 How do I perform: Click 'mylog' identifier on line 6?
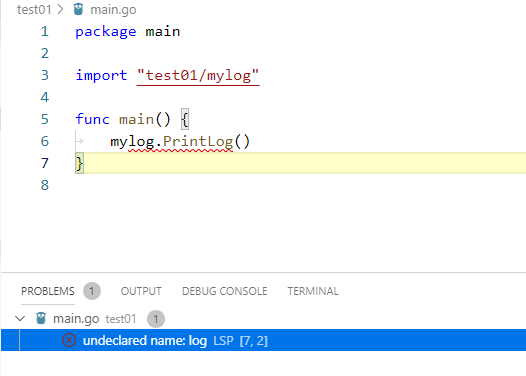[132, 142]
